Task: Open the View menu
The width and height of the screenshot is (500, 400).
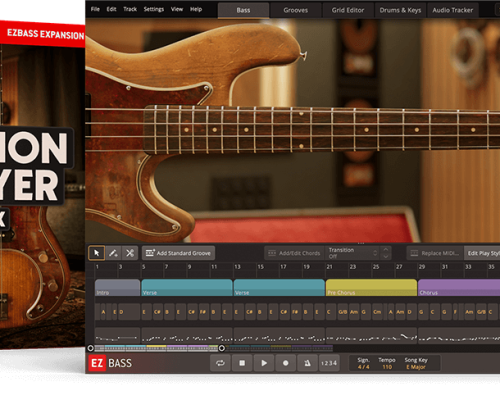Action: coord(177,9)
